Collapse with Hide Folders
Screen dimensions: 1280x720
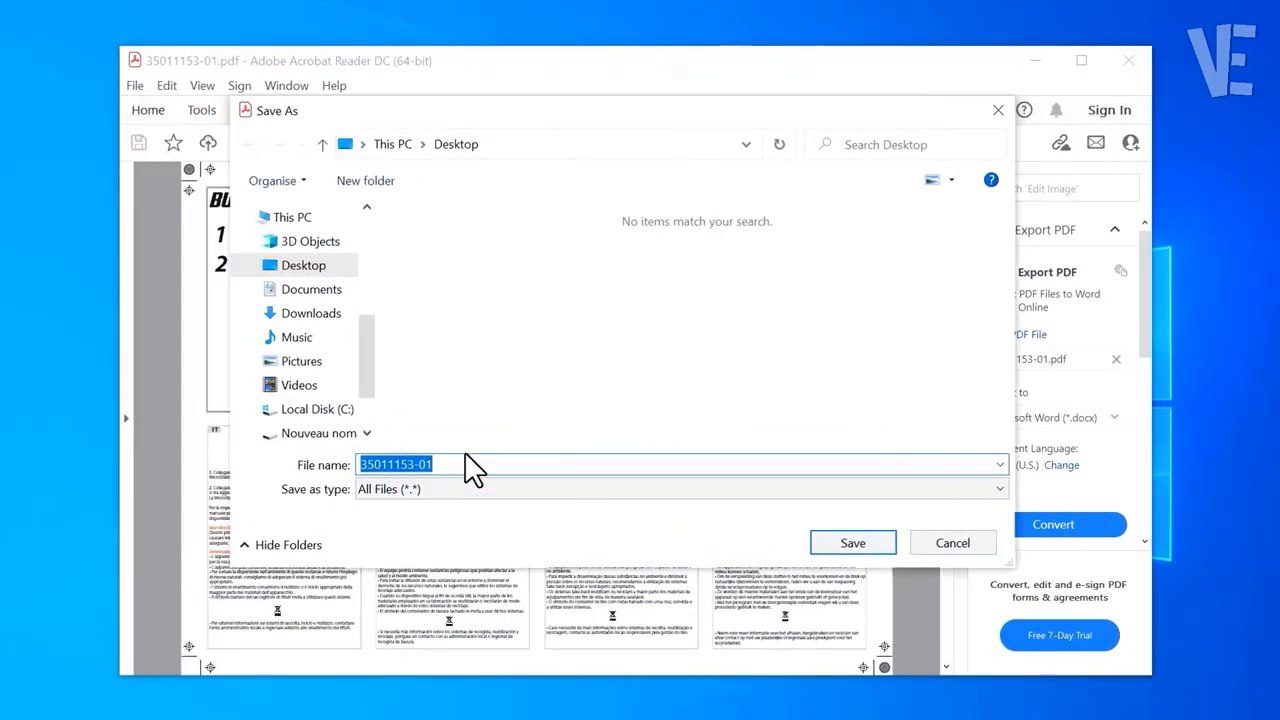coord(280,545)
